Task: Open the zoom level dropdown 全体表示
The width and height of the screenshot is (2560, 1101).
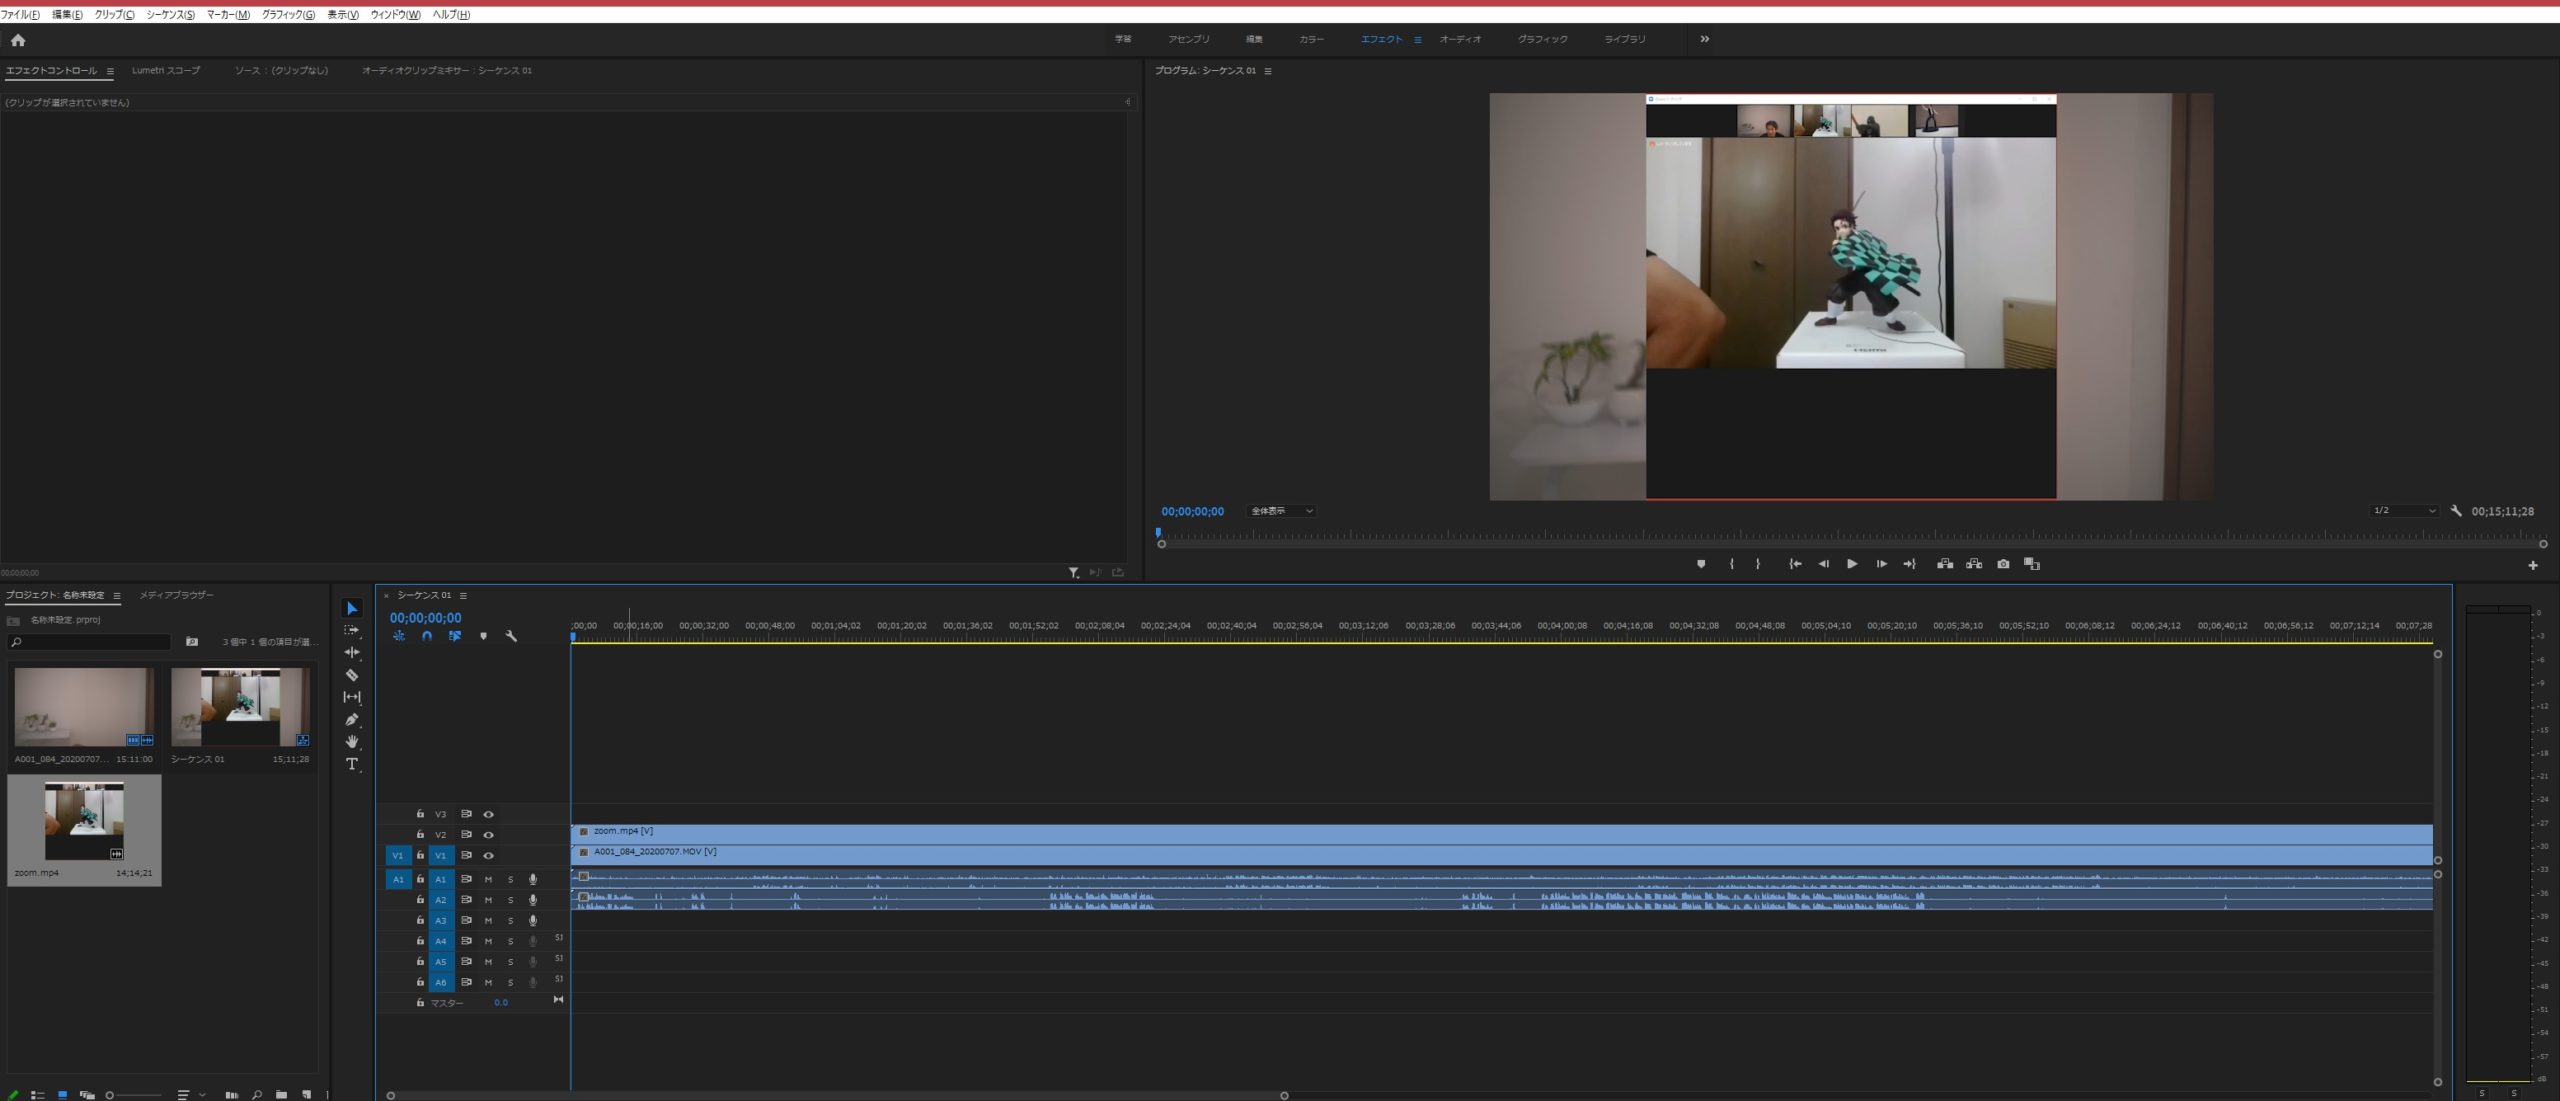Action: click(1281, 511)
